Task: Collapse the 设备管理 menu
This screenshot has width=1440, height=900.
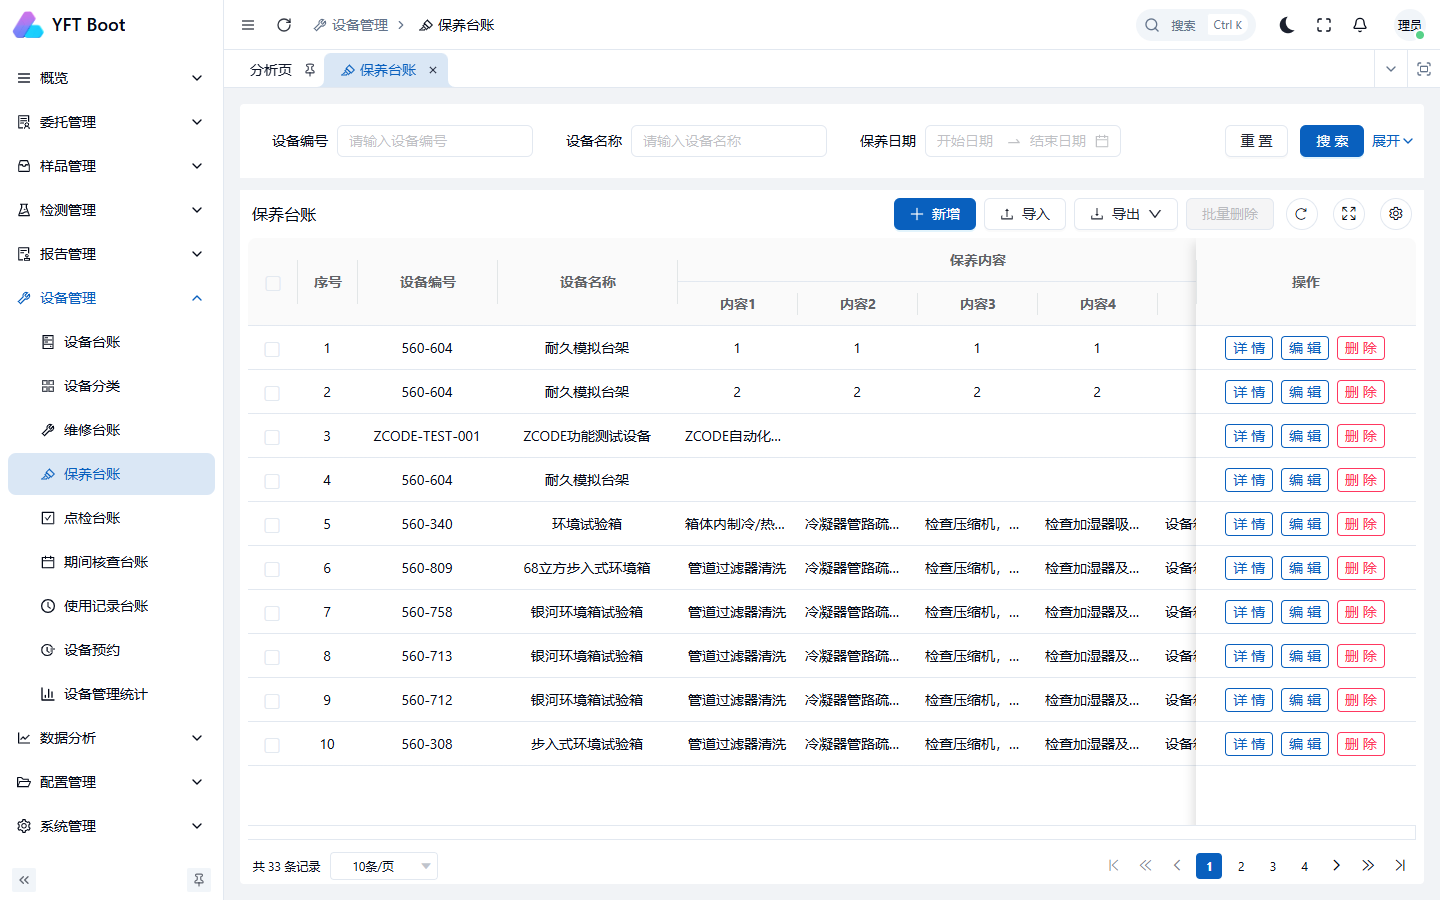Action: [111, 298]
